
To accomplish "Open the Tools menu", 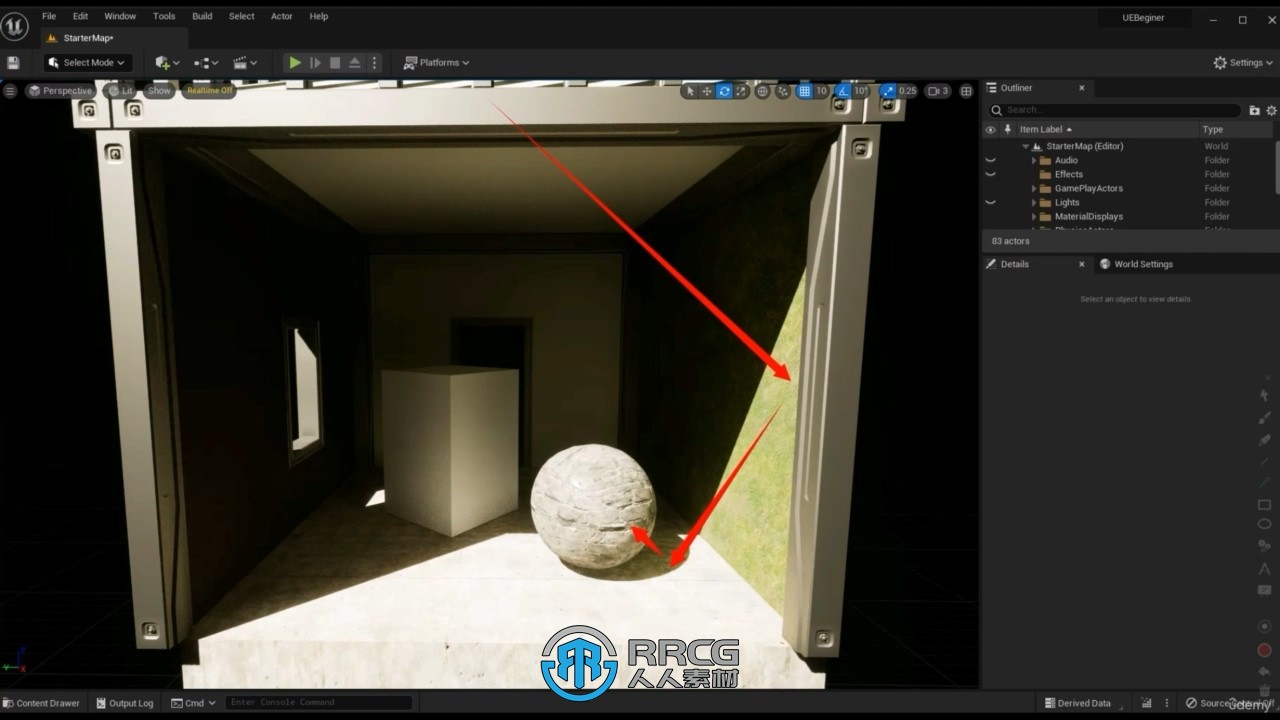I will (x=164, y=17).
